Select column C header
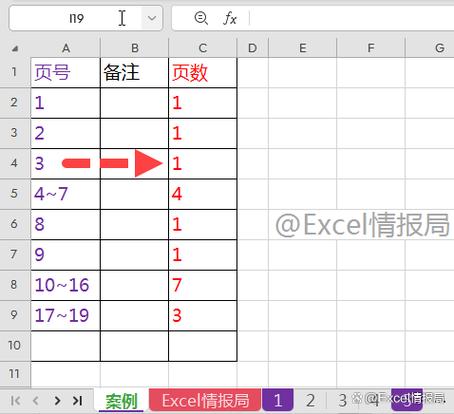 (x=203, y=48)
